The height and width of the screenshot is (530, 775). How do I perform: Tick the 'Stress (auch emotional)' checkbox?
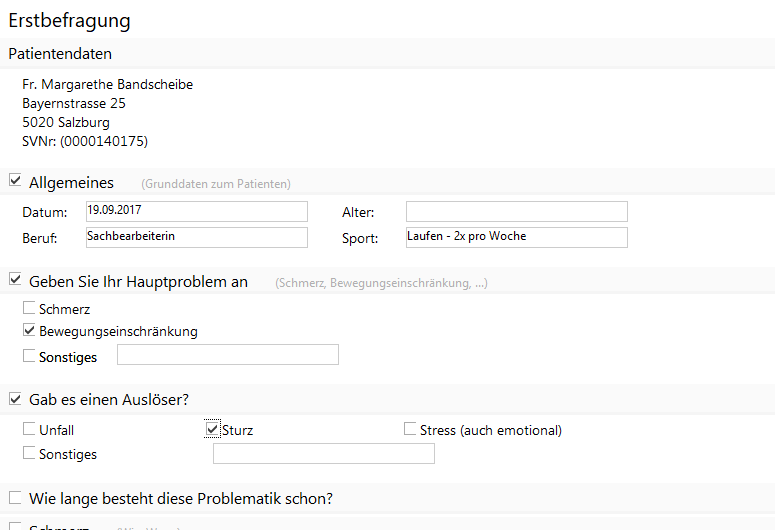(410, 430)
